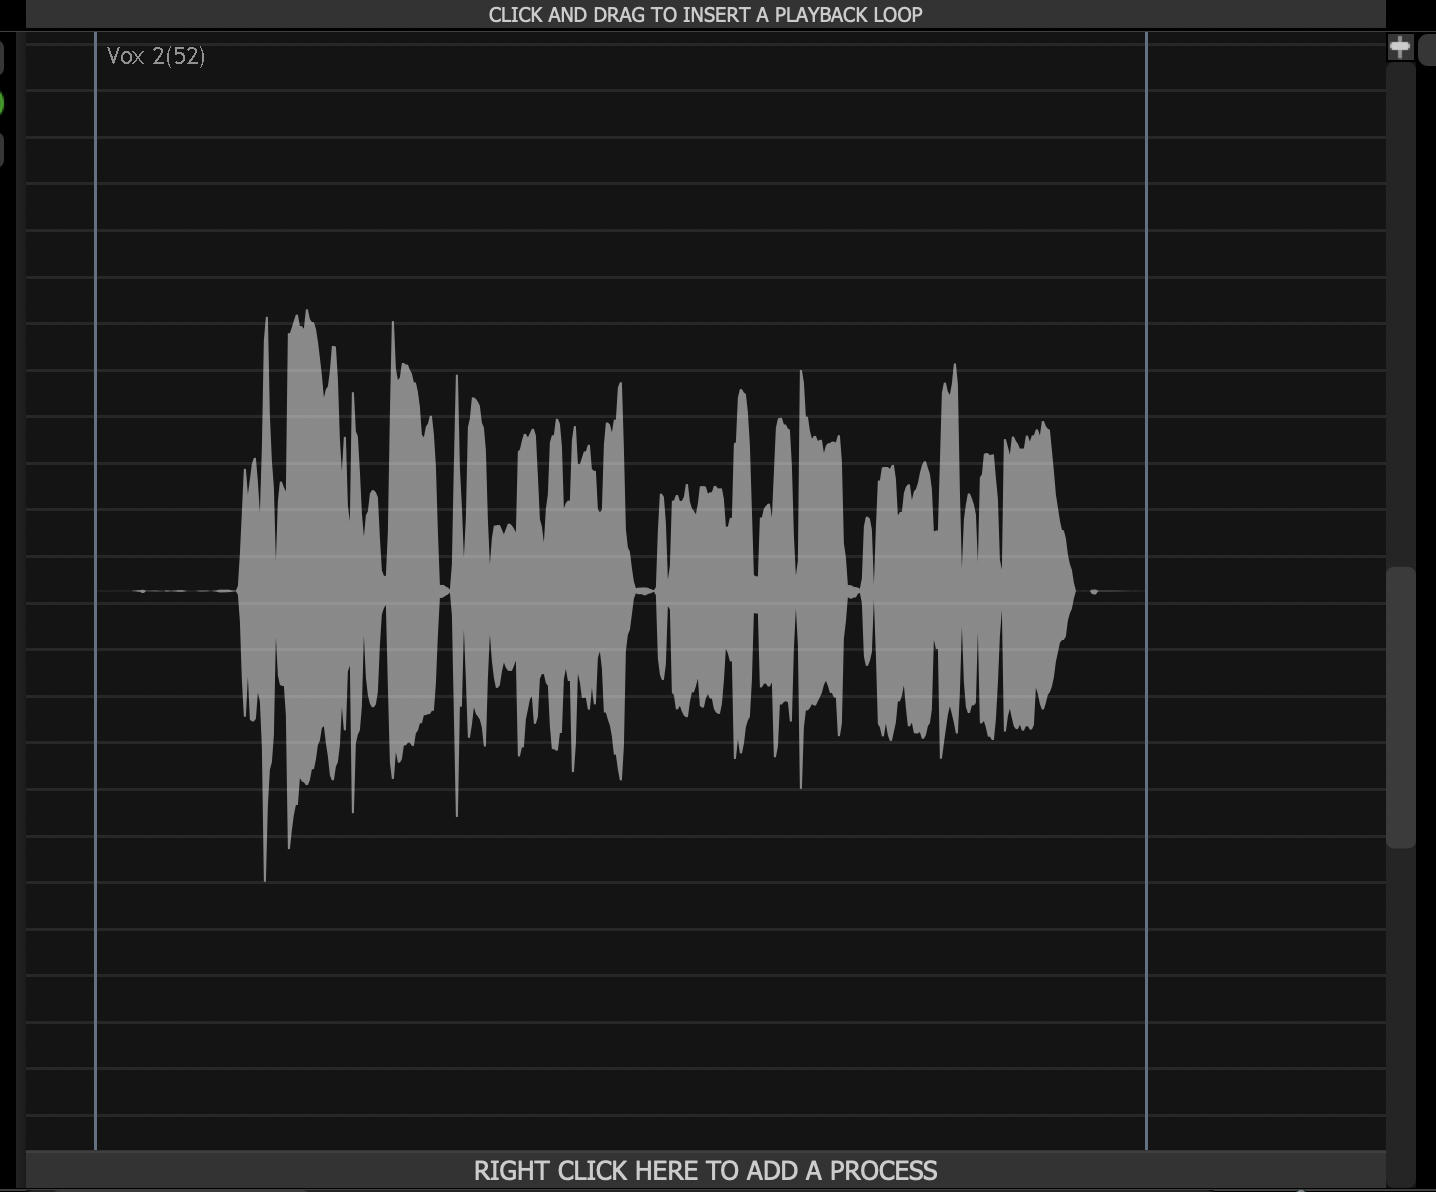Click the top playback loop bar
Viewport: 1436px width, 1192px height.
pyautogui.click(x=705, y=15)
